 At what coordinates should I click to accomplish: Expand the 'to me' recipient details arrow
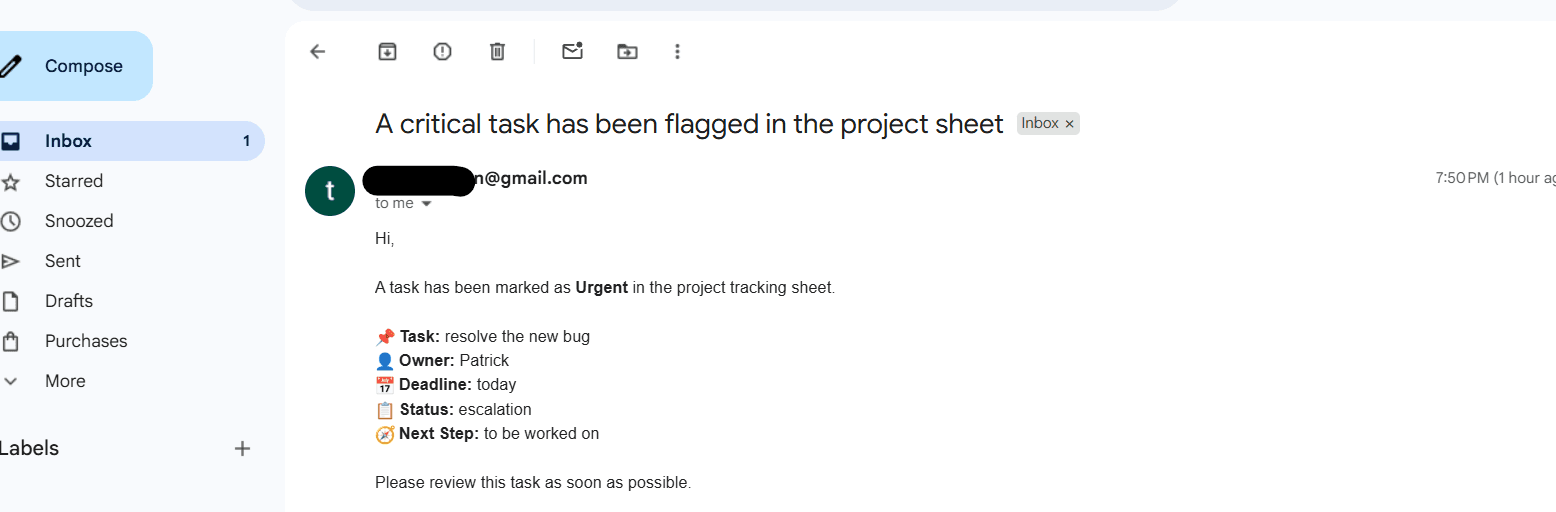(427, 204)
